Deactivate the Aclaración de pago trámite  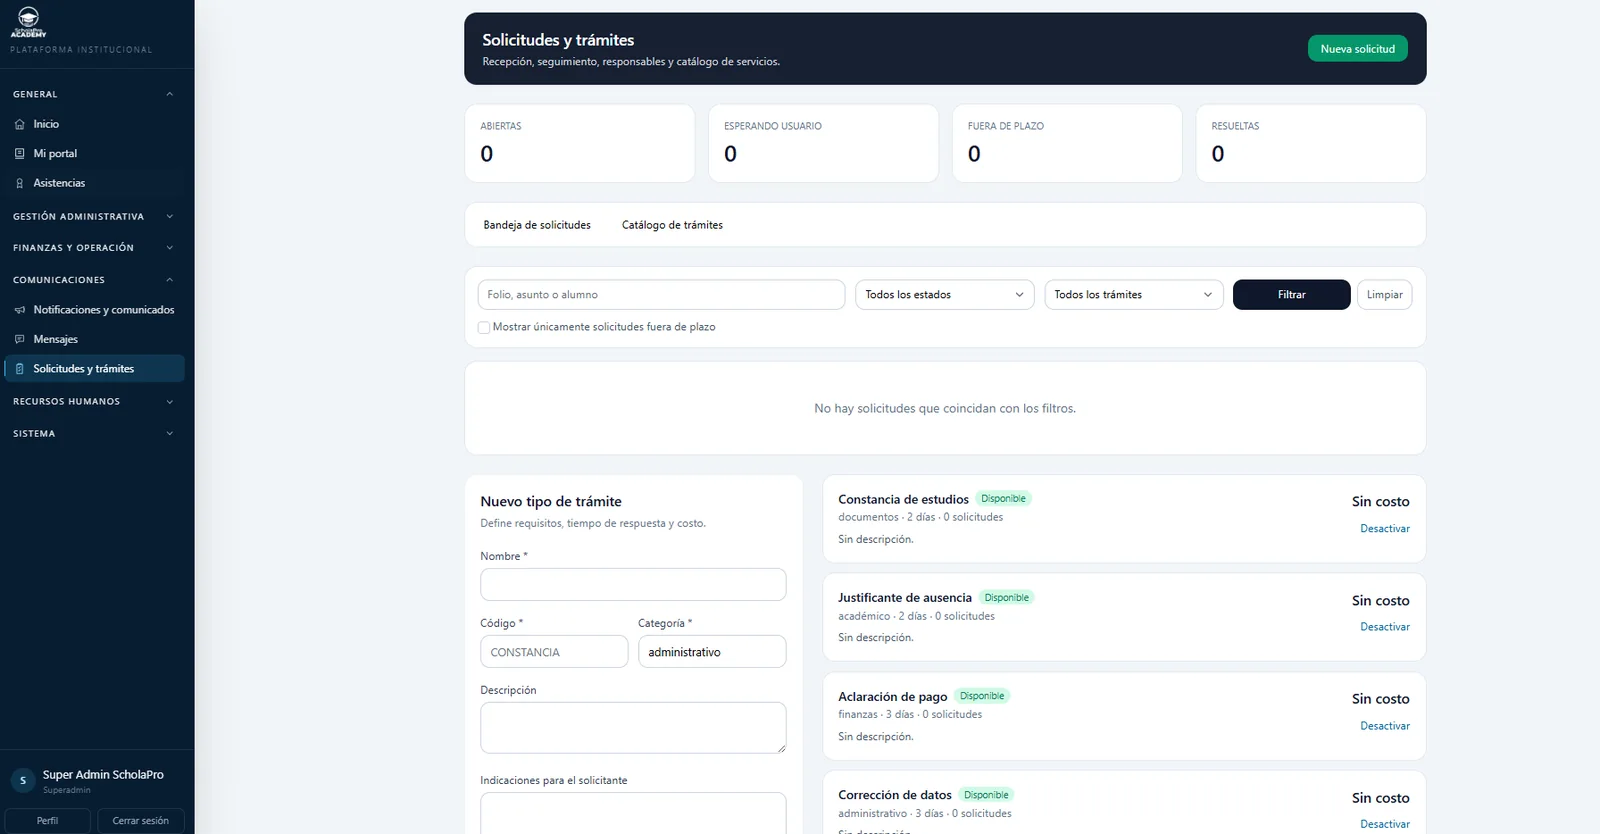1385,726
